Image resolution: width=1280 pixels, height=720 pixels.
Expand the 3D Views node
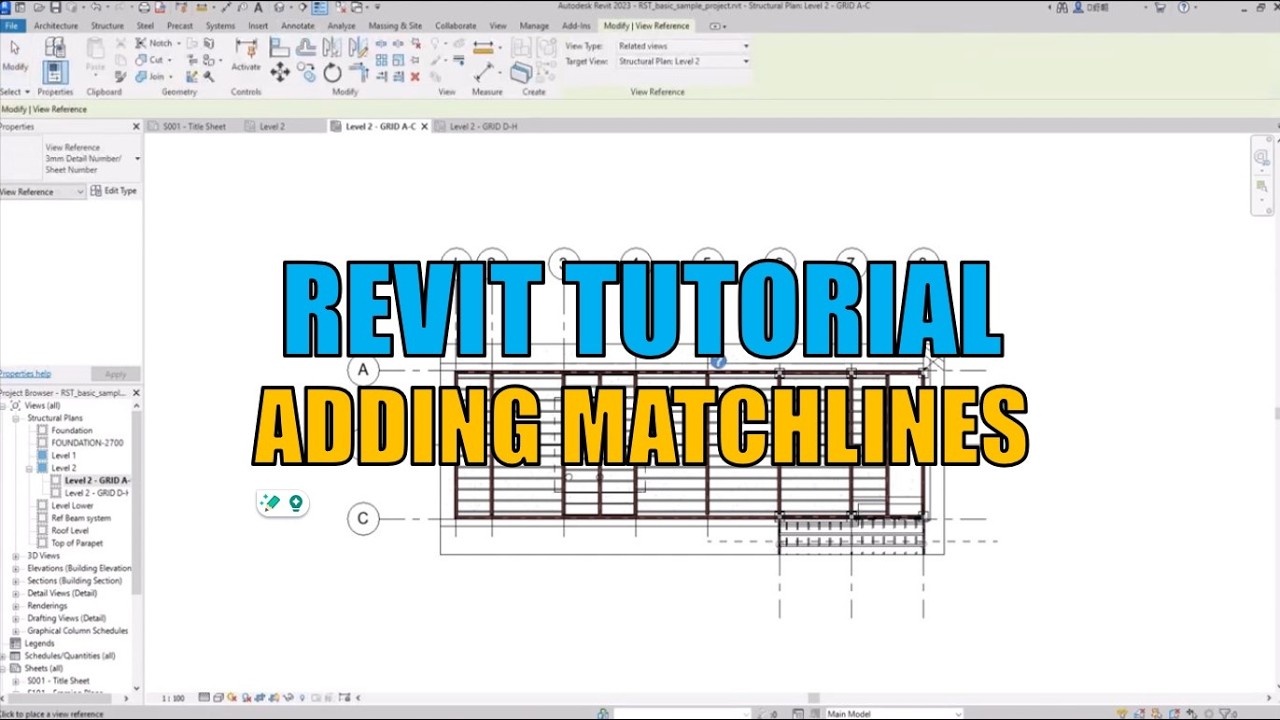click(x=15, y=556)
